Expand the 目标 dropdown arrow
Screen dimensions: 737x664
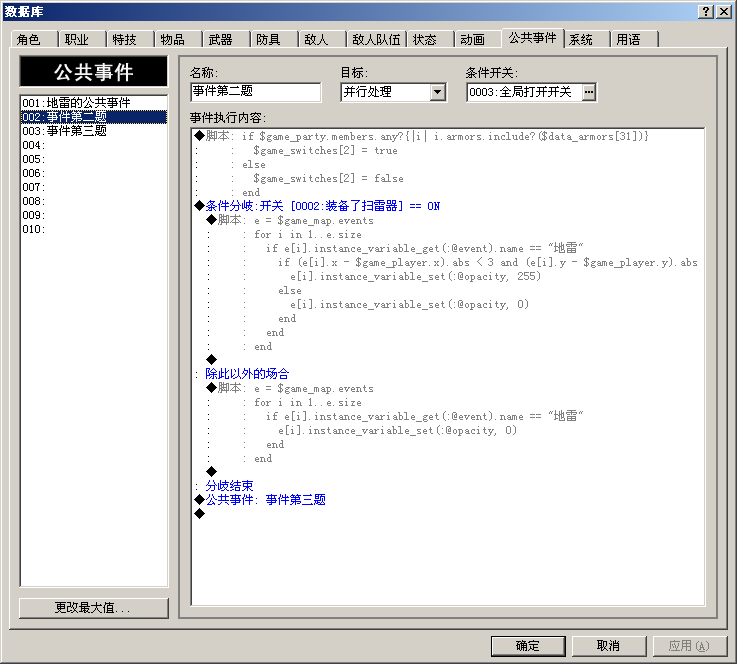[x=438, y=92]
